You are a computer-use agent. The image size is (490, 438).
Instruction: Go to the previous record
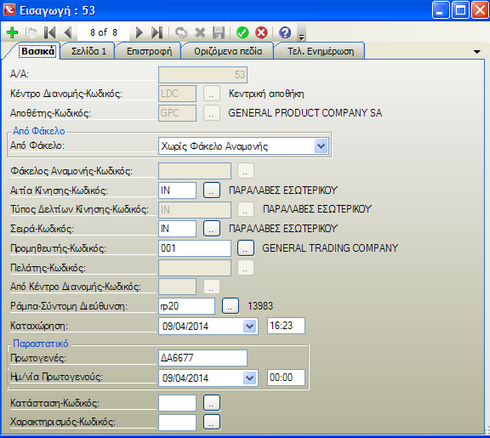(x=68, y=33)
